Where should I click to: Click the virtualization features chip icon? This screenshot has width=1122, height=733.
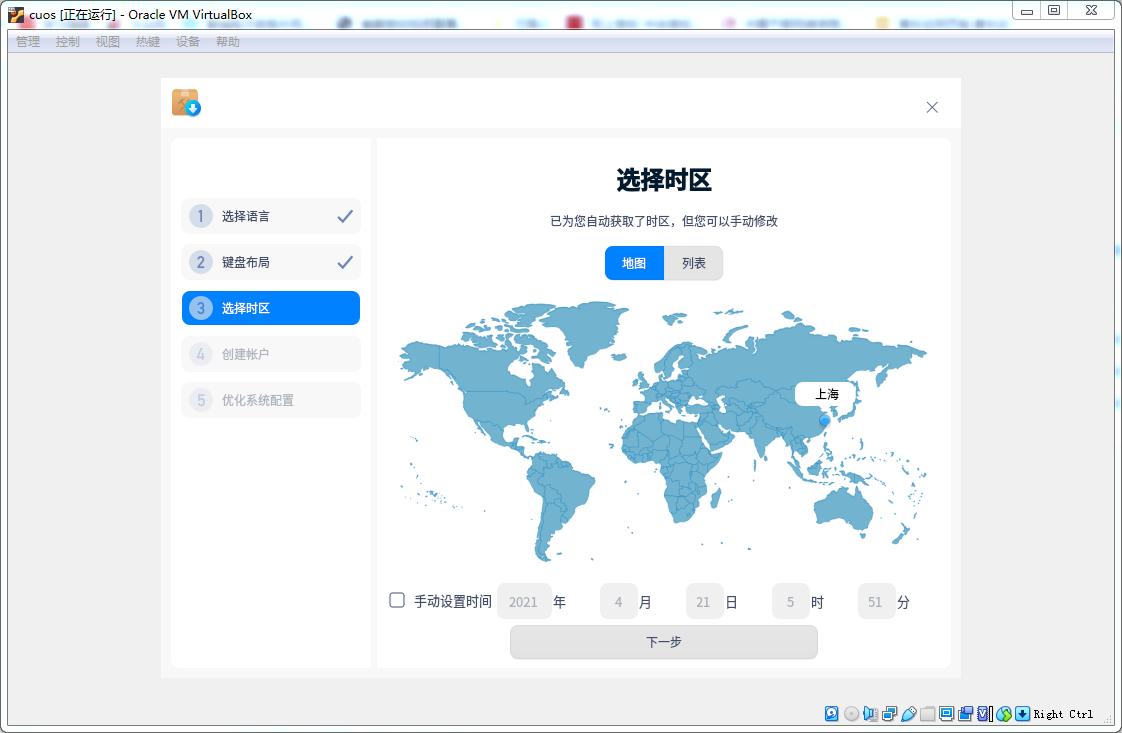(985, 713)
